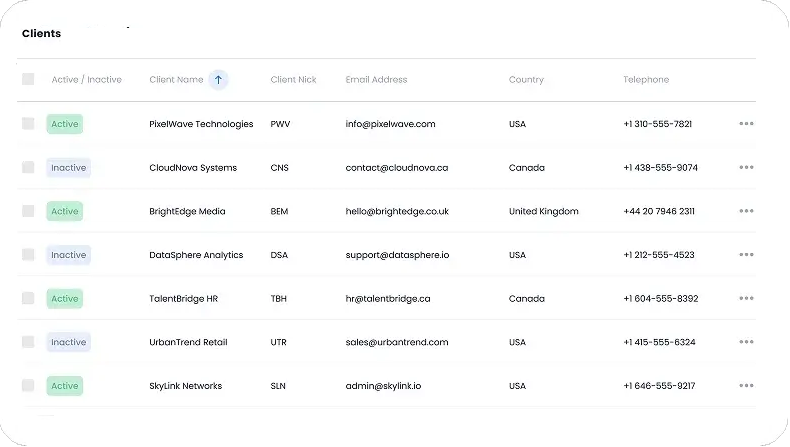The image size is (790, 447).
Task: Check the TalentBridge HR row checkbox
Action: pyautogui.click(x=28, y=298)
